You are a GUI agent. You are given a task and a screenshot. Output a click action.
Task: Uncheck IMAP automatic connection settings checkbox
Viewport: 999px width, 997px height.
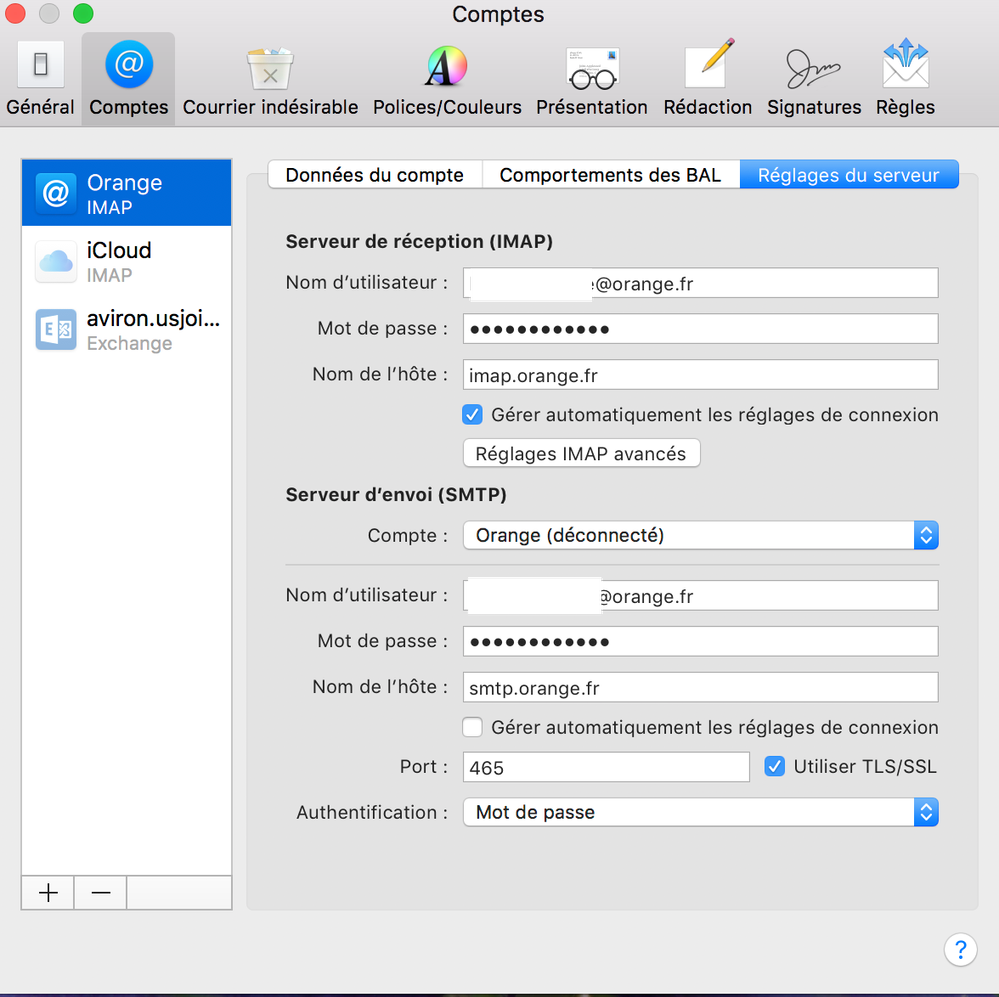472,415
